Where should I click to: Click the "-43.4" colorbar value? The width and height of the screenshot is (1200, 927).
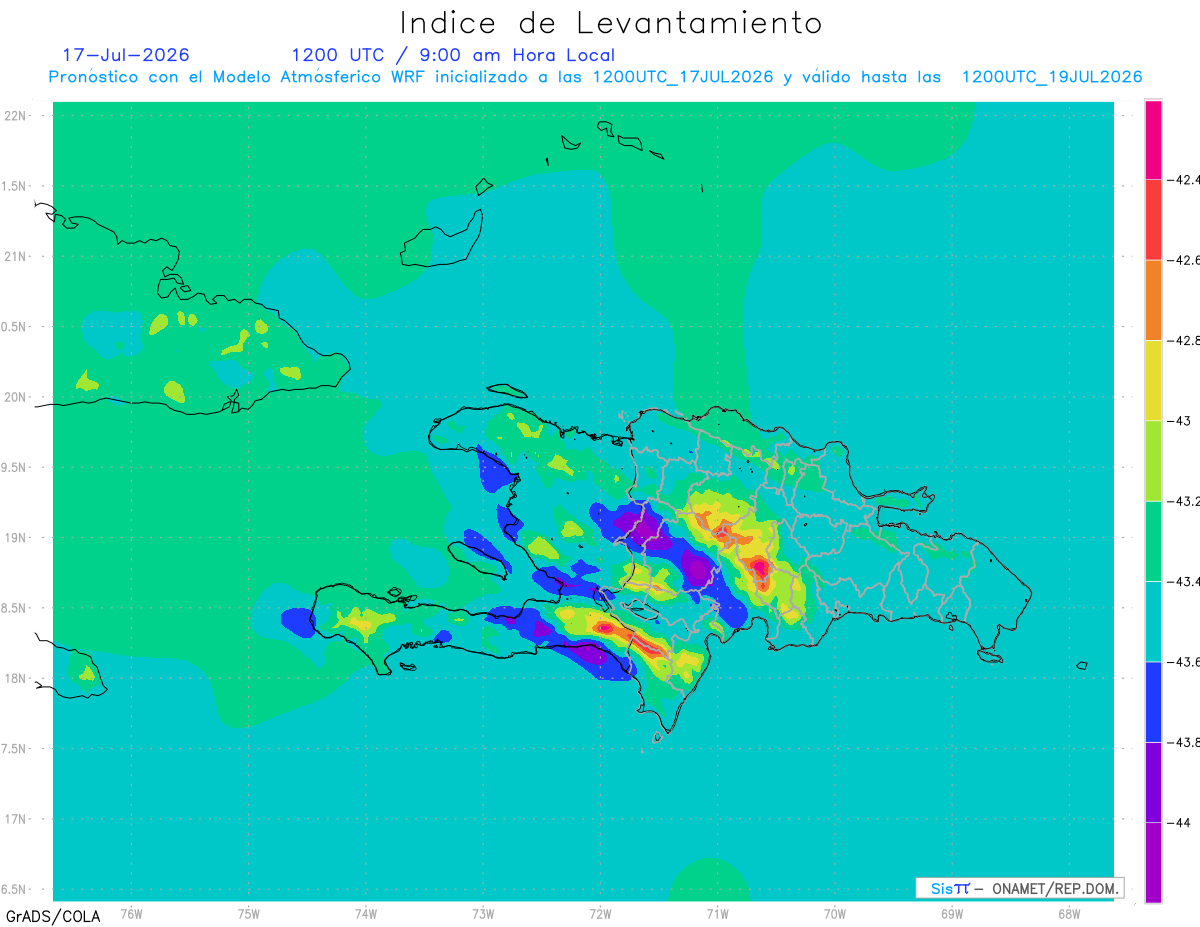[1185, 581]
